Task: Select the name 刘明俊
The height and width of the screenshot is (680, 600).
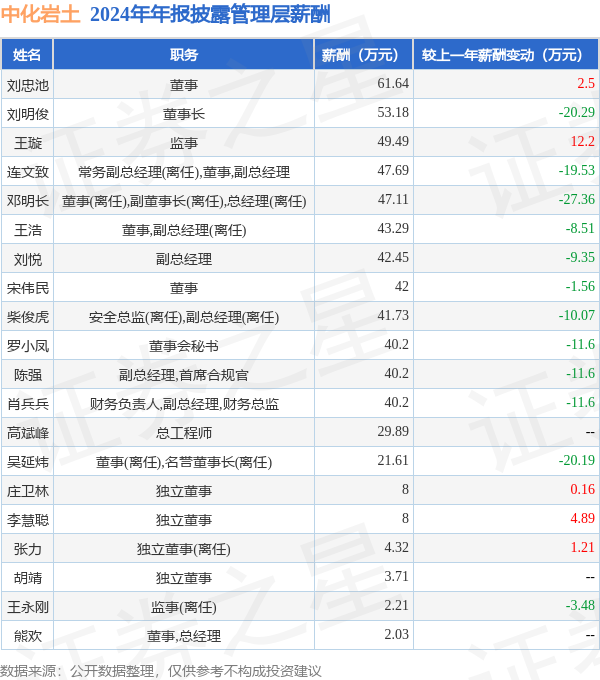Action: pos(28,114)
